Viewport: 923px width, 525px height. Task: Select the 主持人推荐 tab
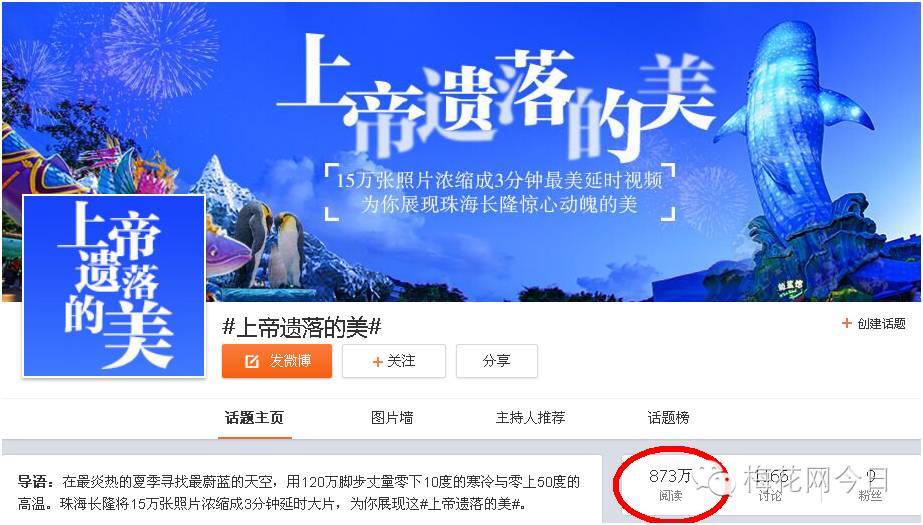point(530,418)
